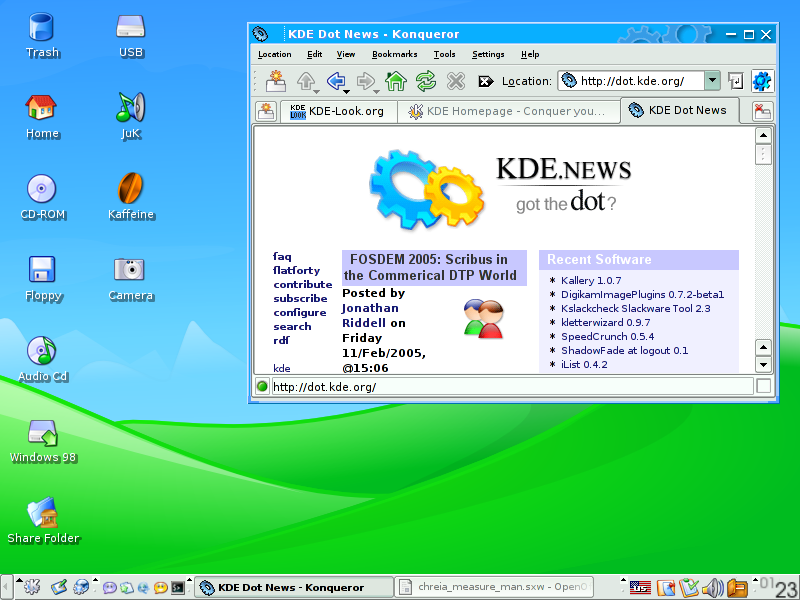Viewport: 800px width, 600px height.
Task: Open a new tab with left tab-bar button
Action: point(266,111)
